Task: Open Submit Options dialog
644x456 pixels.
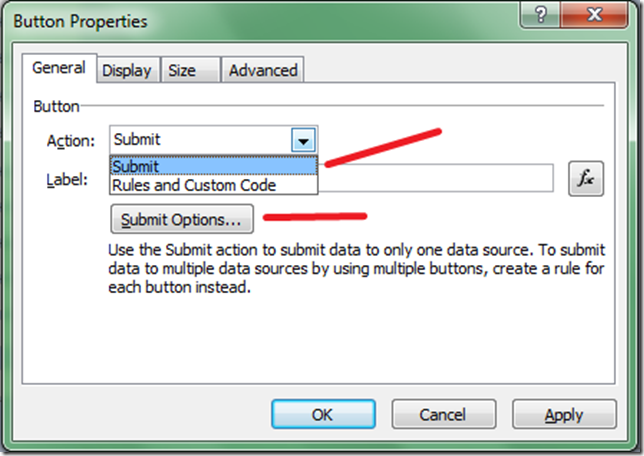Action: click(181, 218)
